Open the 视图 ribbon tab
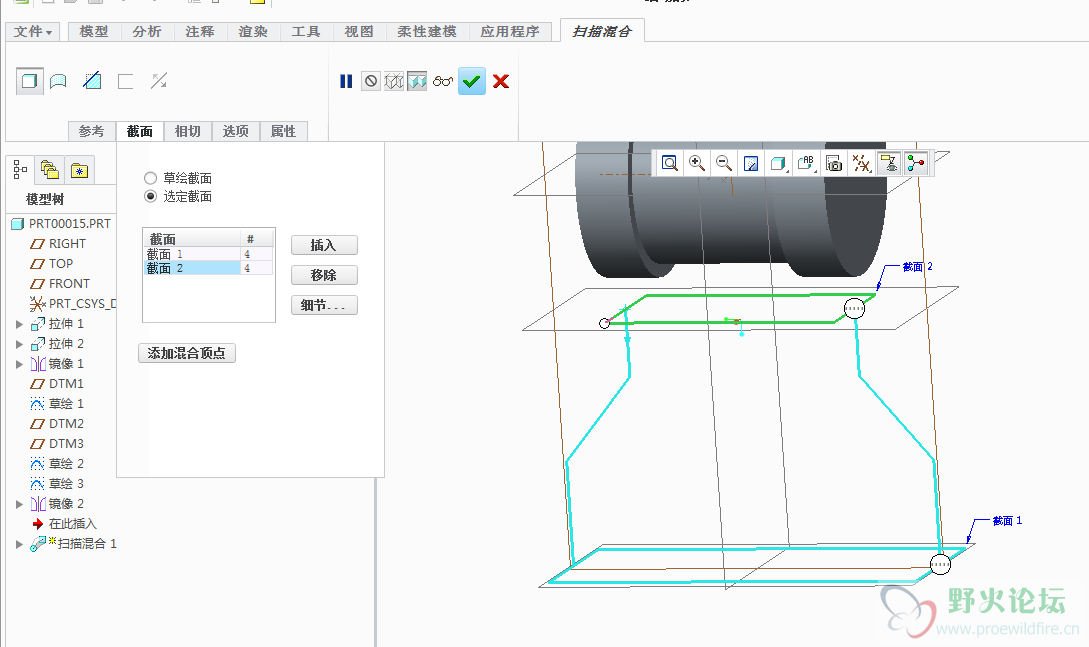 tap(358, 32)
